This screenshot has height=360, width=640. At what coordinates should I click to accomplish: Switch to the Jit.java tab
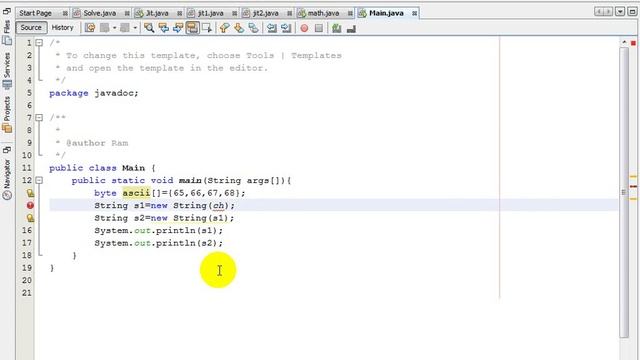coord(157,13)
